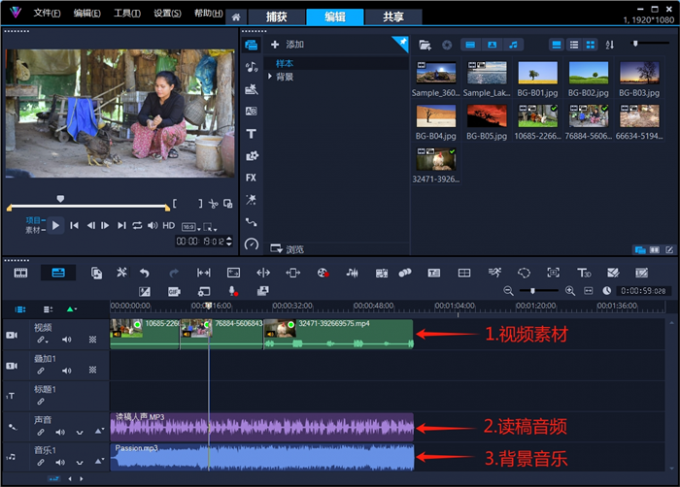Viewport: 680px width, 487px height.
Task: Open the Title library with the T icon
Action: pos(251,134)
